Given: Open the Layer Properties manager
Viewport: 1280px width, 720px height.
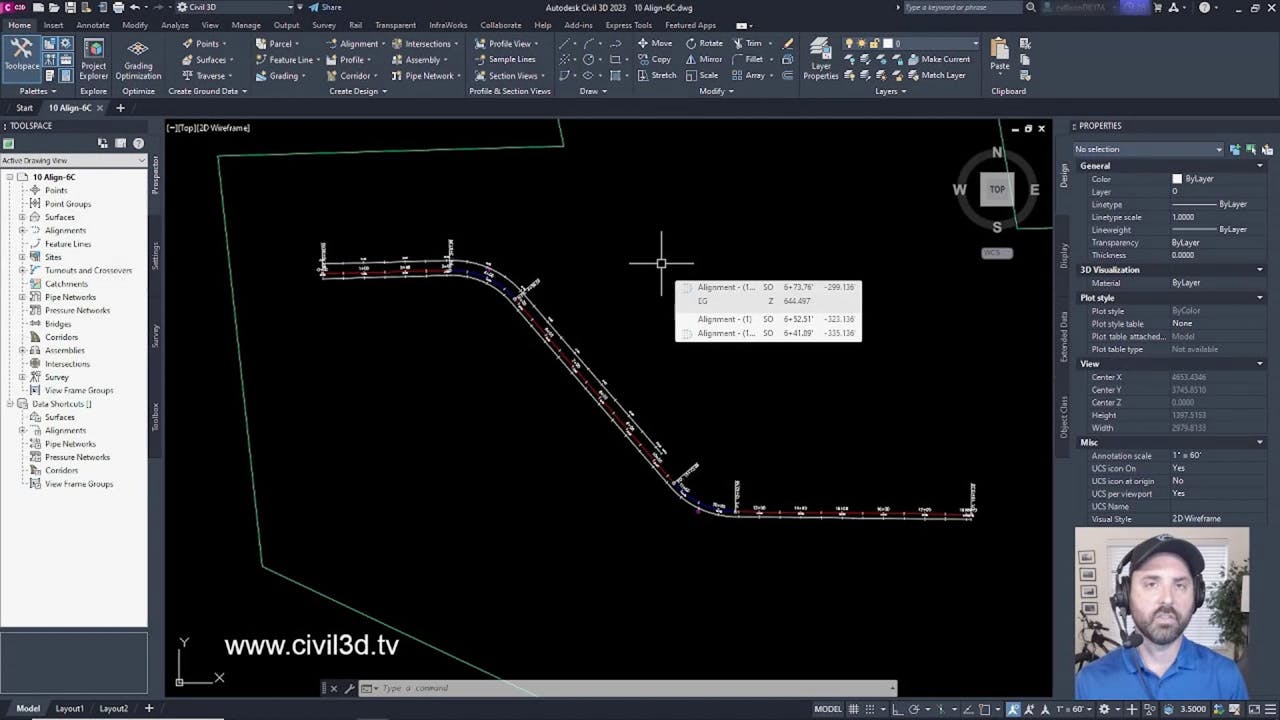Looking at the screenshot, I should pos(820,59).
